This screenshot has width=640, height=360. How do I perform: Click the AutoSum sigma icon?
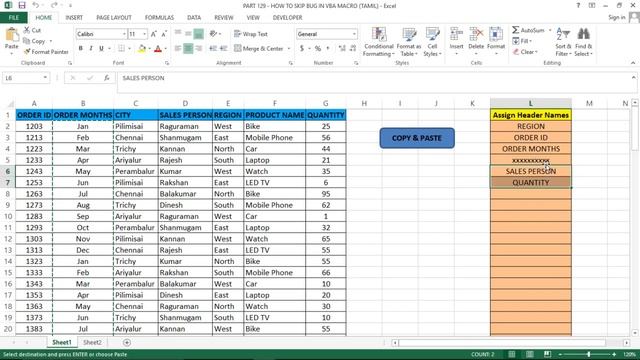pos(516,30)
